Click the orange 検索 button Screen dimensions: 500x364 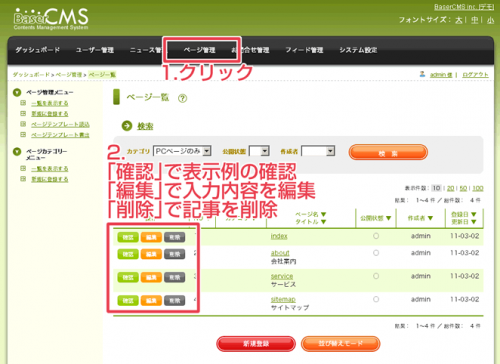[388, 153]
